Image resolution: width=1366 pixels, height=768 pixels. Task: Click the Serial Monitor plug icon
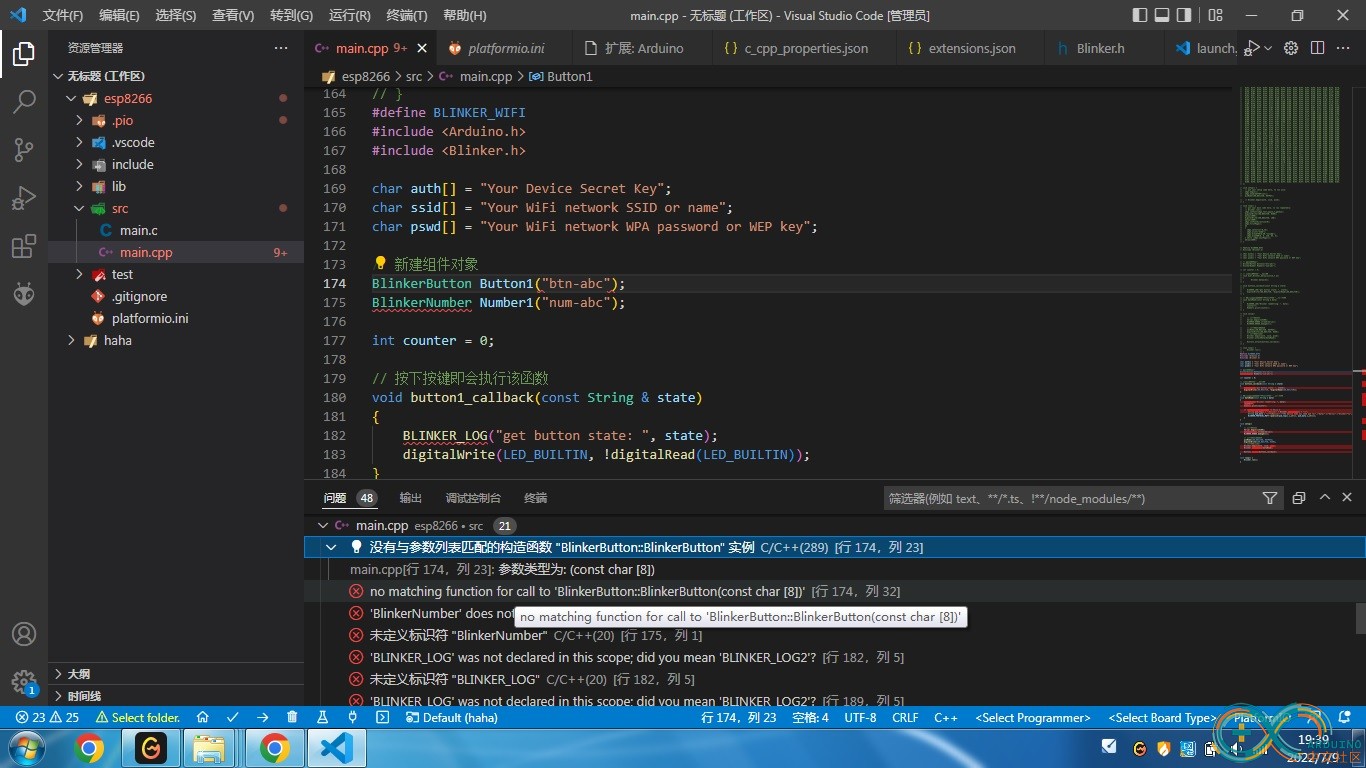(x=352, y=717)
